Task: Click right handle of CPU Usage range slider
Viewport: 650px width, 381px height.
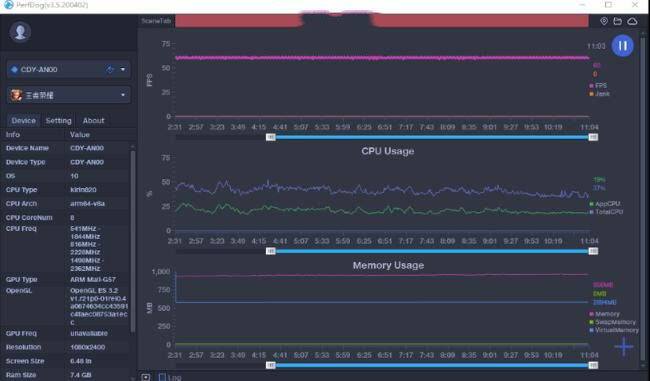Action: (x=593, y=251)
